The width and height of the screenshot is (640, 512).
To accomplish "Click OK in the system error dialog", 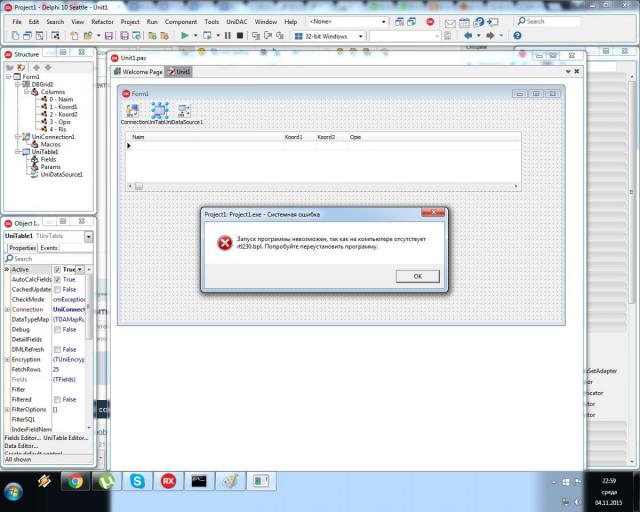I will coord(418,276).
